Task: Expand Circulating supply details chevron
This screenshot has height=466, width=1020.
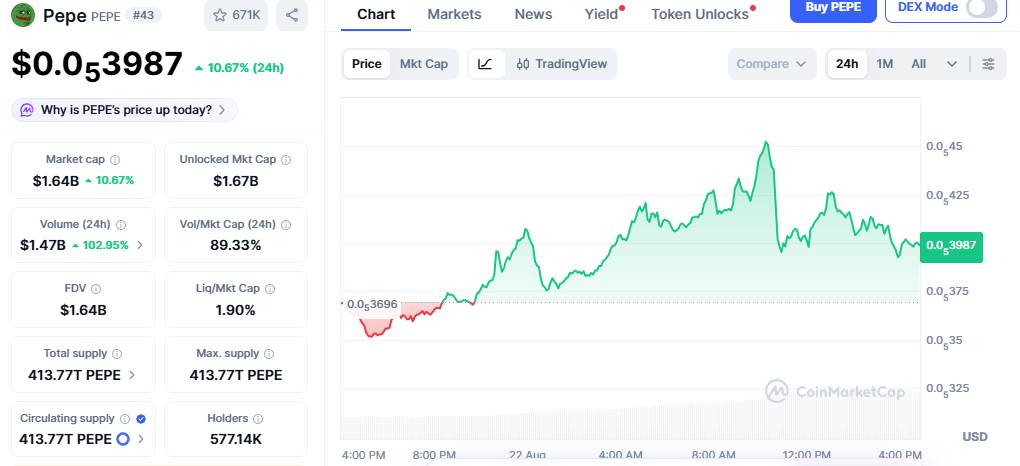Action: click(x=141, y=439)
